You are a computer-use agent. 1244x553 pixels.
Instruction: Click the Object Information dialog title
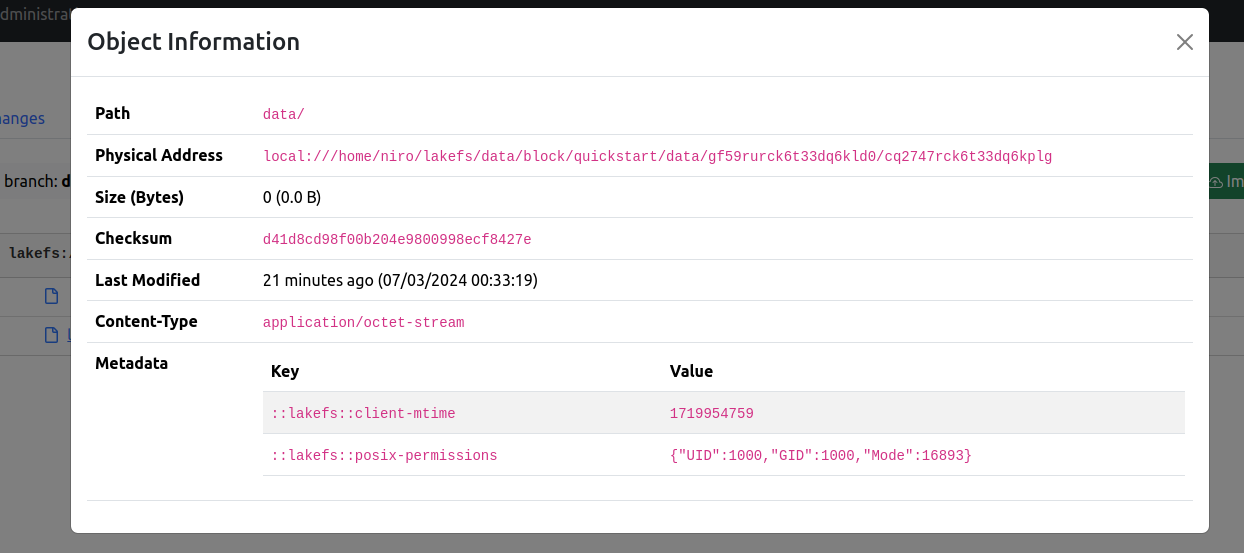(x=193, y=42)
